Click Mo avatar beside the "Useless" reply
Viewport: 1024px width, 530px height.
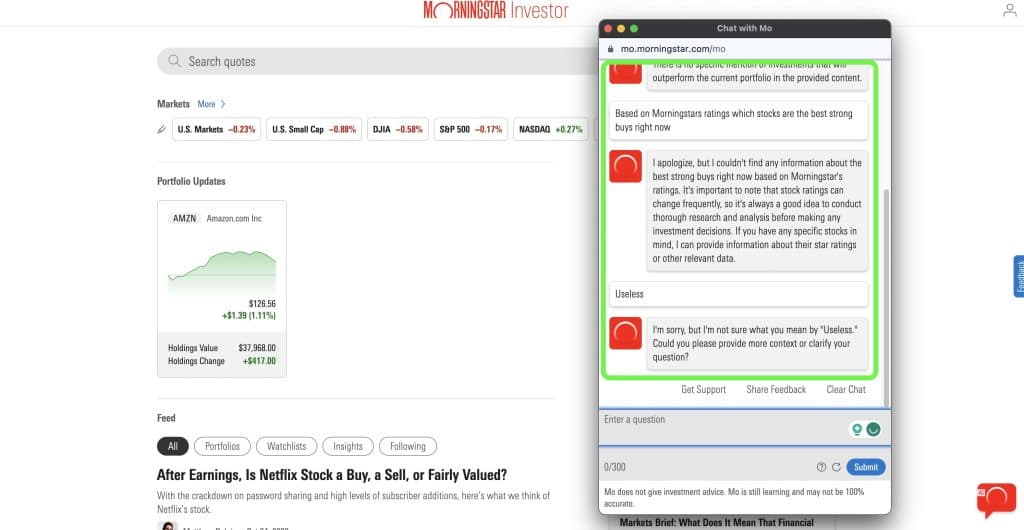pos(625,333)
